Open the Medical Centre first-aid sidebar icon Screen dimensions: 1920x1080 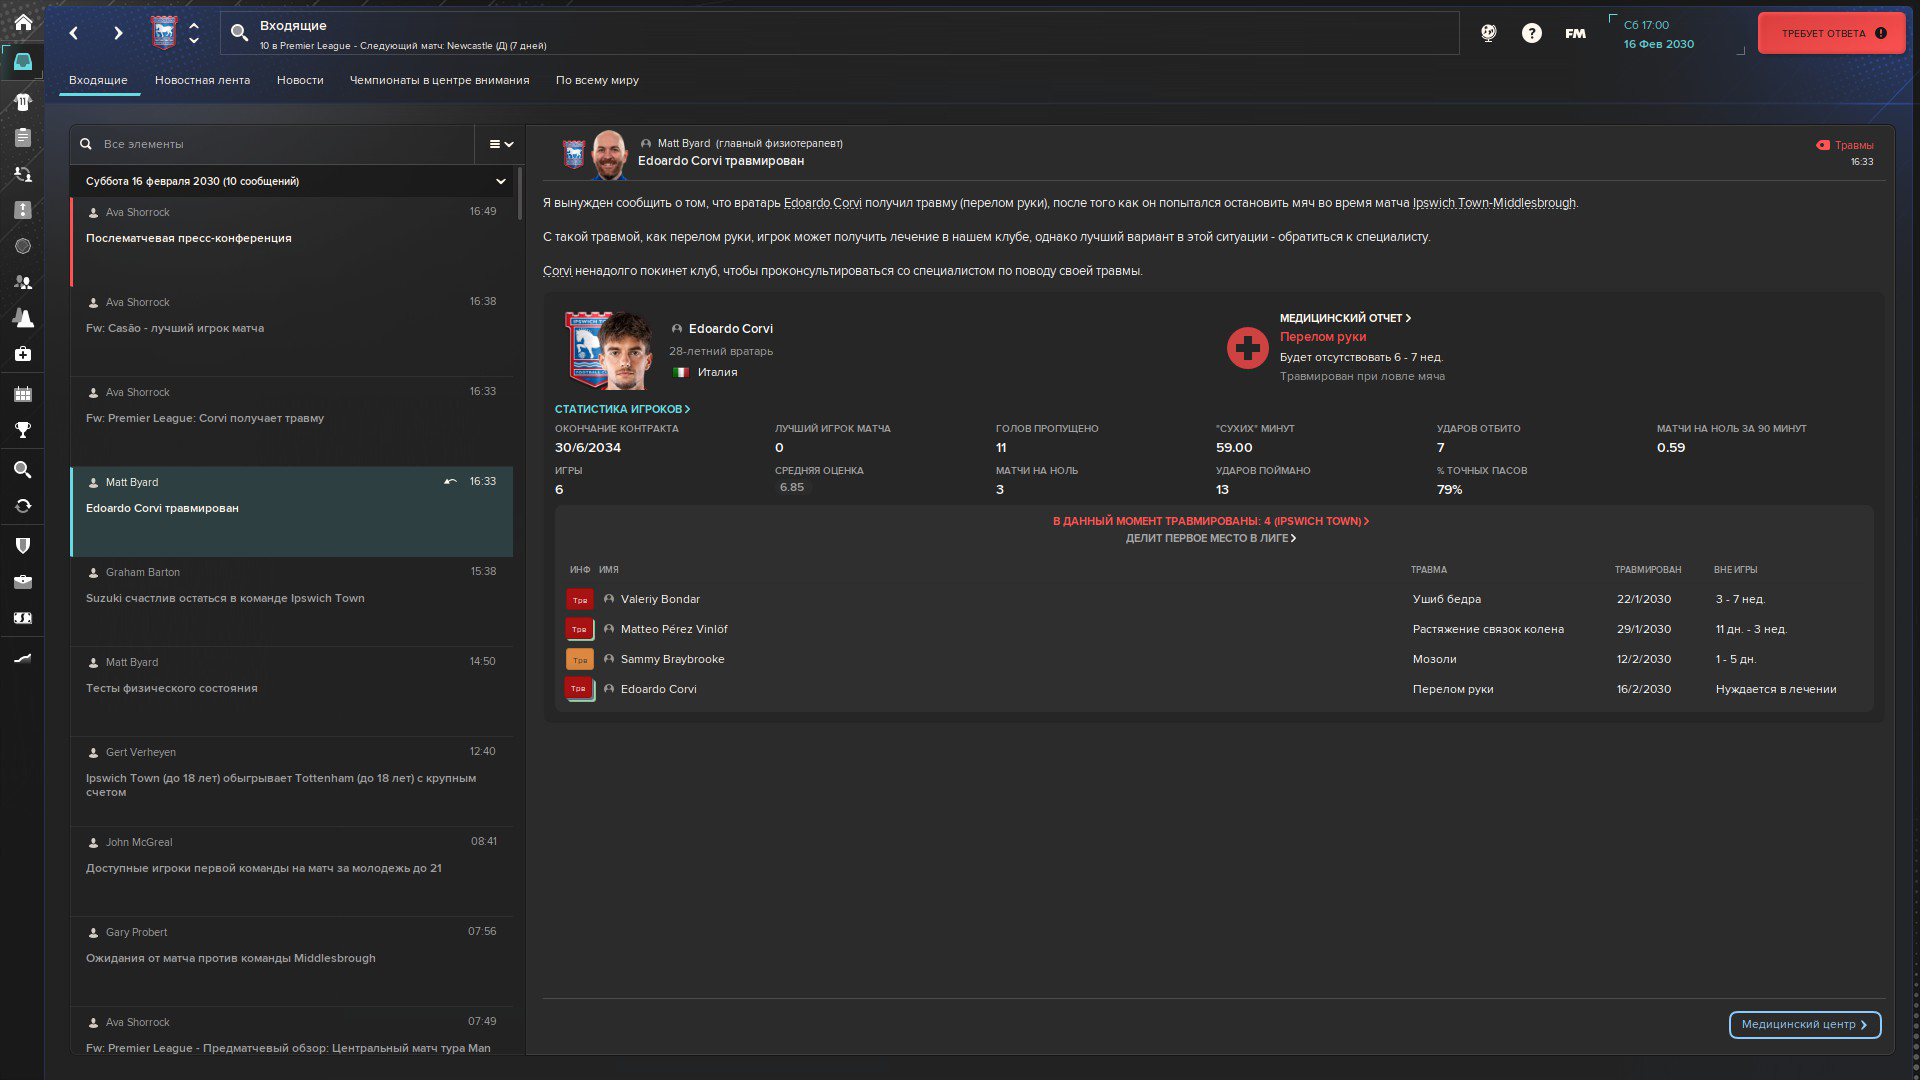(22, 354)
